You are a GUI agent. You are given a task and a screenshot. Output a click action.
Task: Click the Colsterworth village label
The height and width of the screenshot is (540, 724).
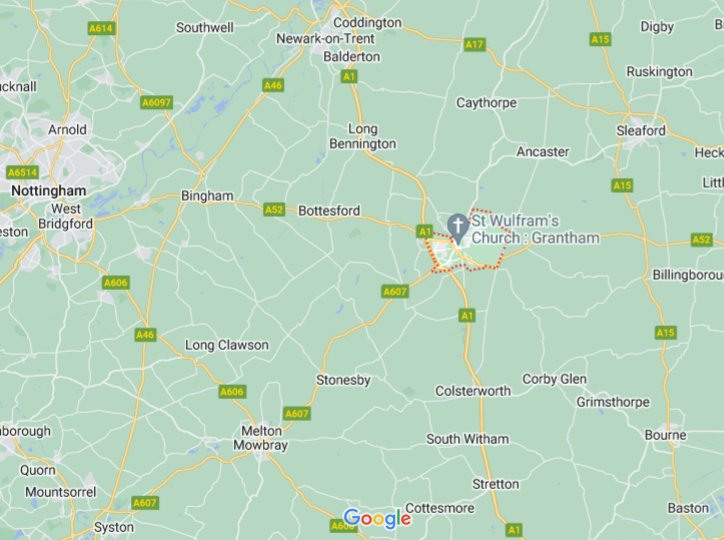(x=473, y=391)
